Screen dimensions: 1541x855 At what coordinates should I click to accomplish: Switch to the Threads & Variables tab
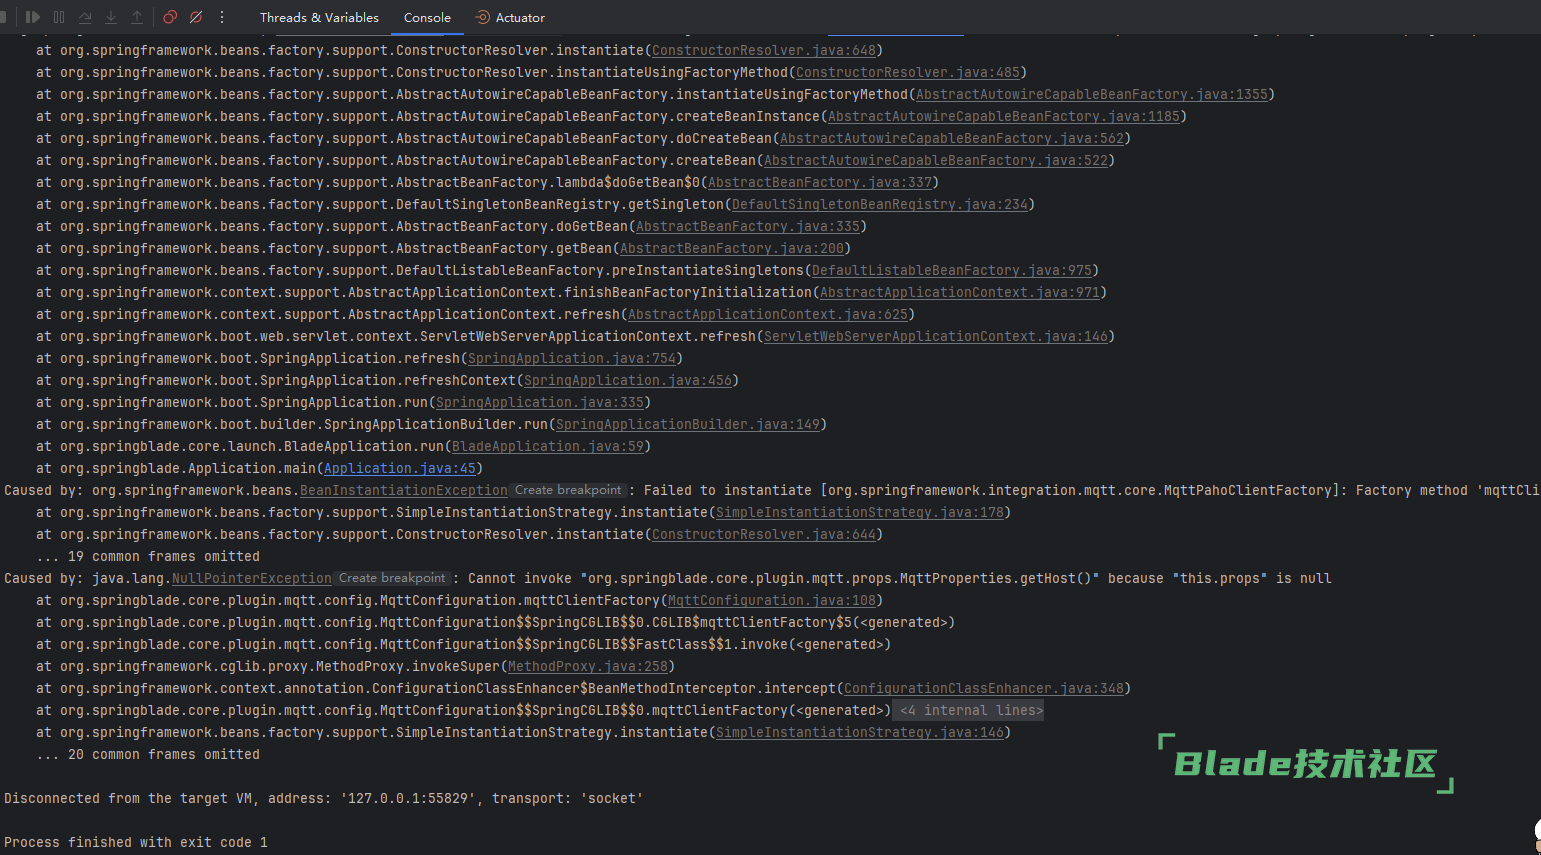point(319,17)
